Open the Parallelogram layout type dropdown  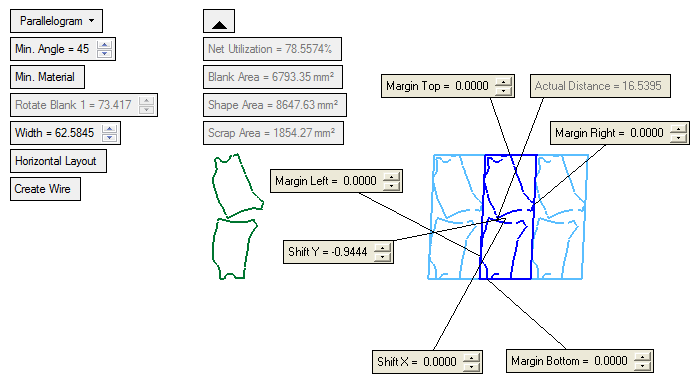click(x=56, y=21)
